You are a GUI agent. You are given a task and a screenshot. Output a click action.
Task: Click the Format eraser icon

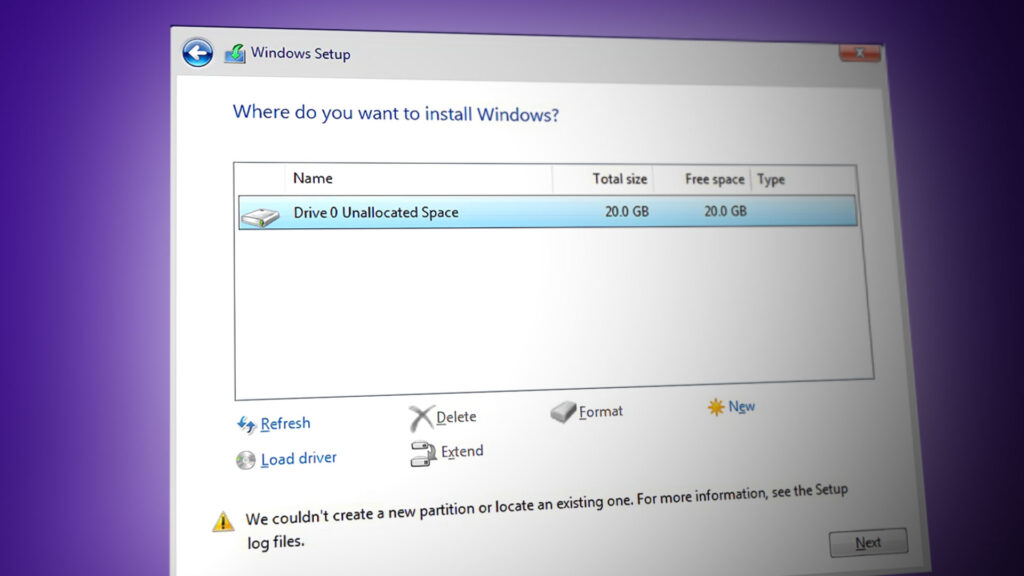pos(563,411)
